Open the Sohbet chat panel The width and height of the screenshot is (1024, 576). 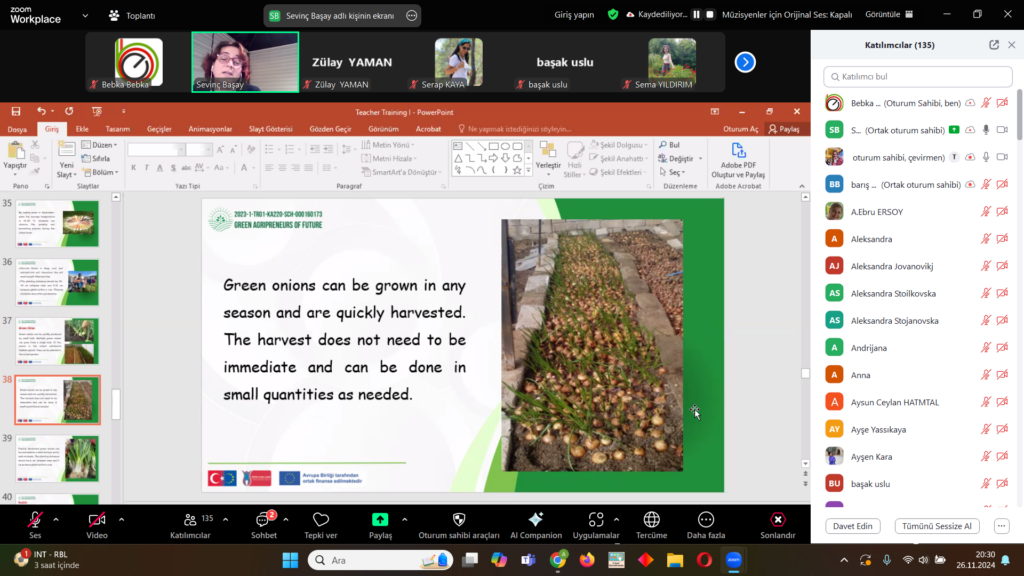coord(266,520)
